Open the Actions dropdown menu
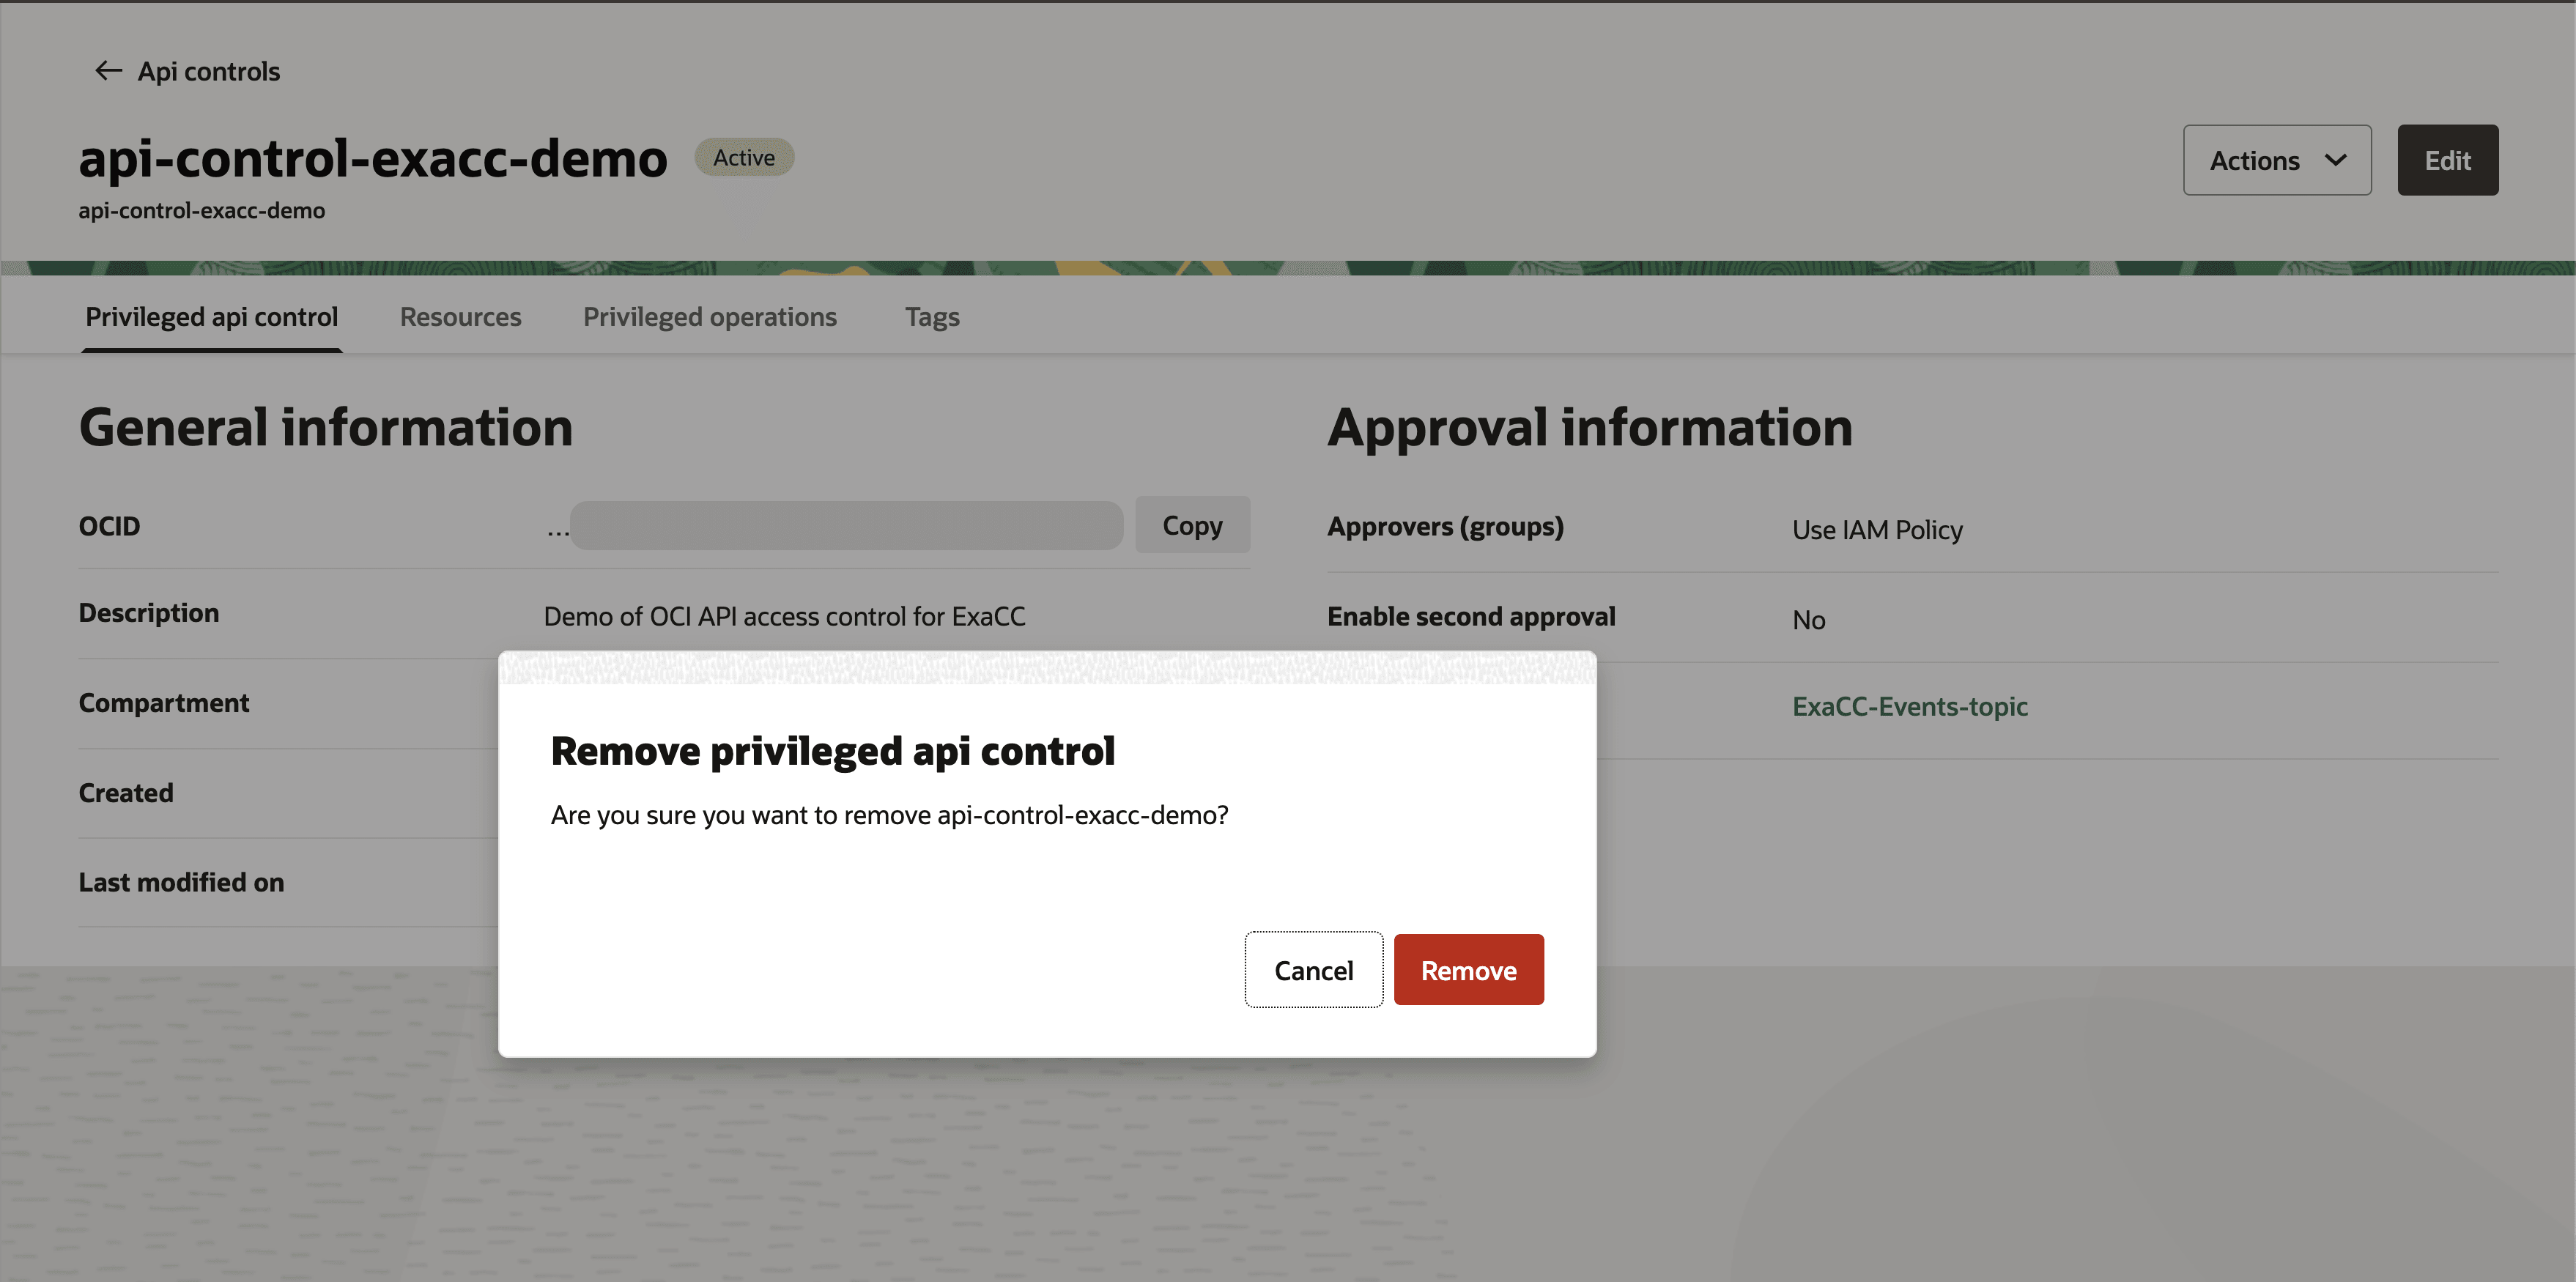Viewport: 2576px width, 1282px height. pyautogui.click(x=2276, y=160)
